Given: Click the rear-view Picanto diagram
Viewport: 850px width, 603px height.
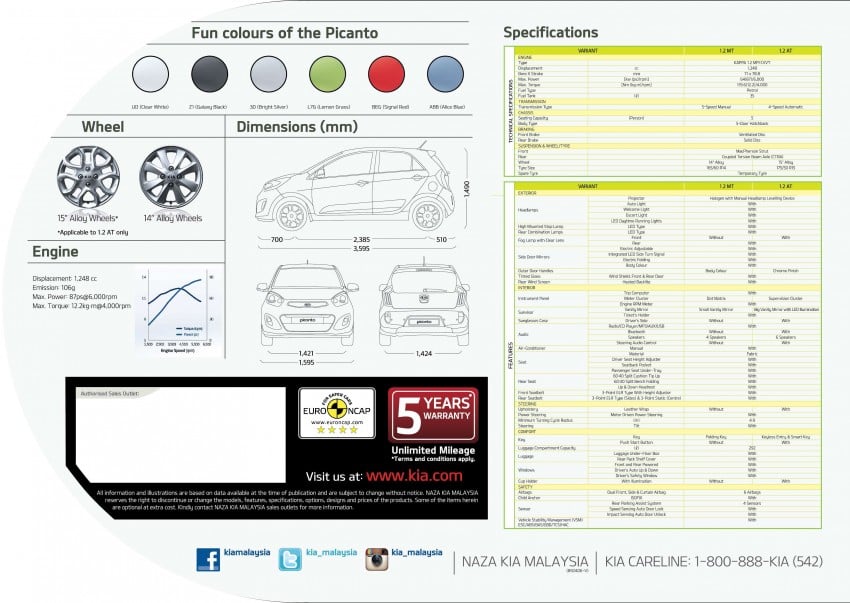Looking at the screenshot, I should pyautogui.click(x=424, y=305).
